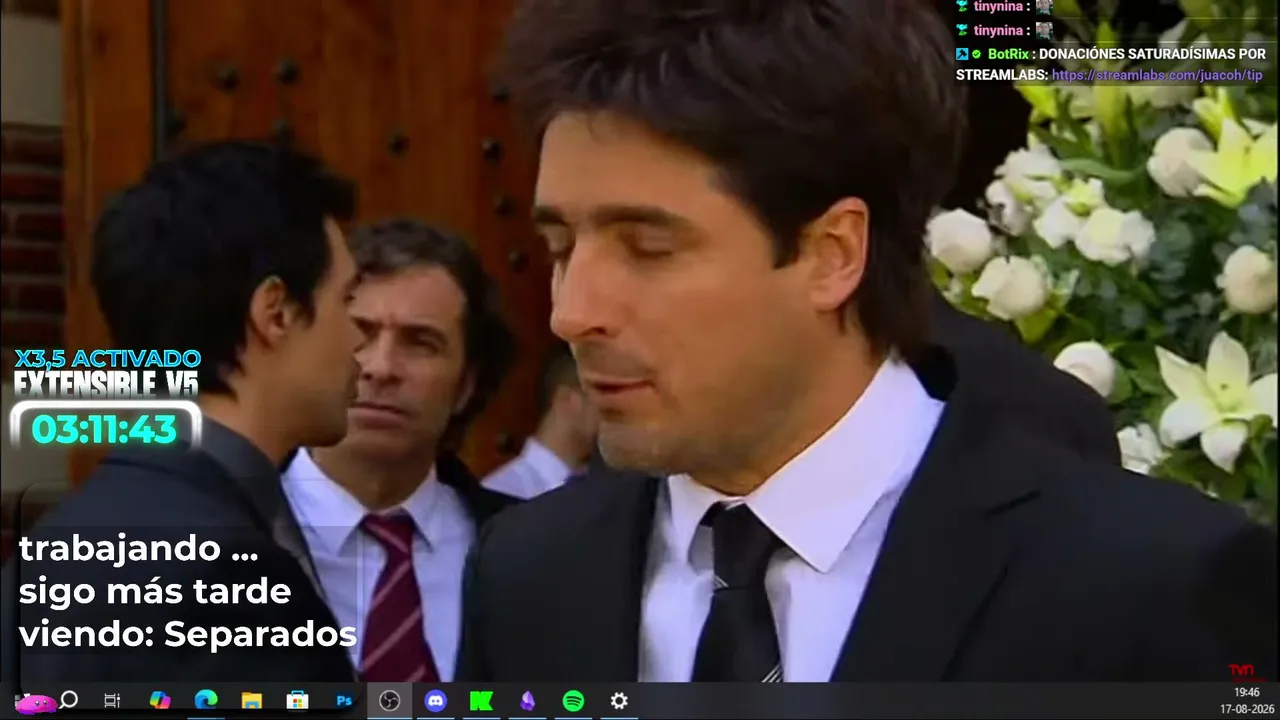This screenshot has width=1280, height=720.
Task: Open the green Kick app icon
Action: click(482, 701)
